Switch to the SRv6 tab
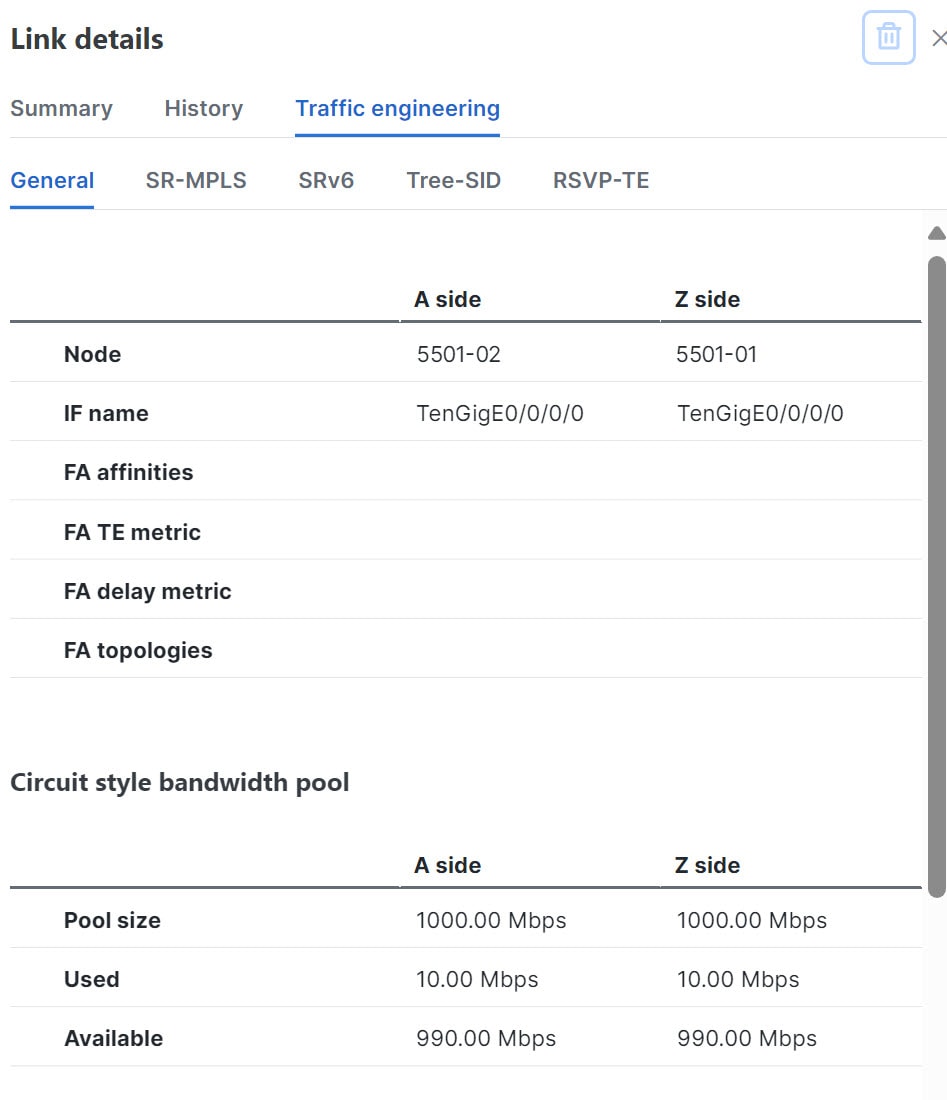Image resolution: width=947 pixels, height=1100 pixels. point(325,180)
